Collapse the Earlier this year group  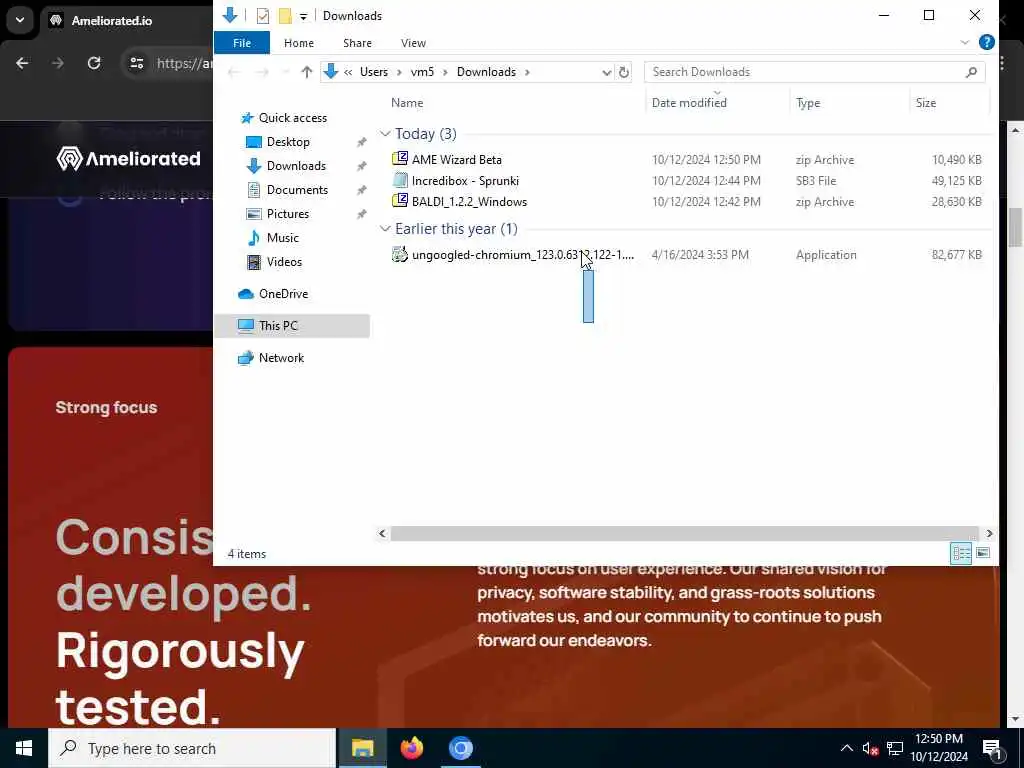click(385, 229)
